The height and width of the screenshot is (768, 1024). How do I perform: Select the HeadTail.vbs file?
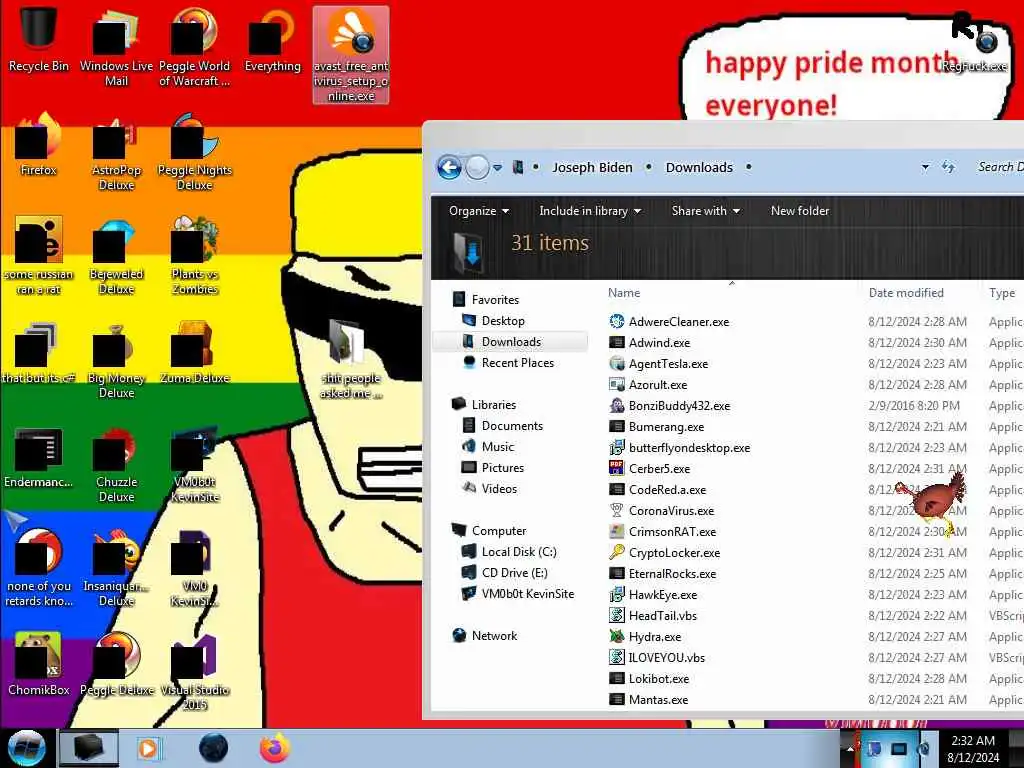(662, 616)
